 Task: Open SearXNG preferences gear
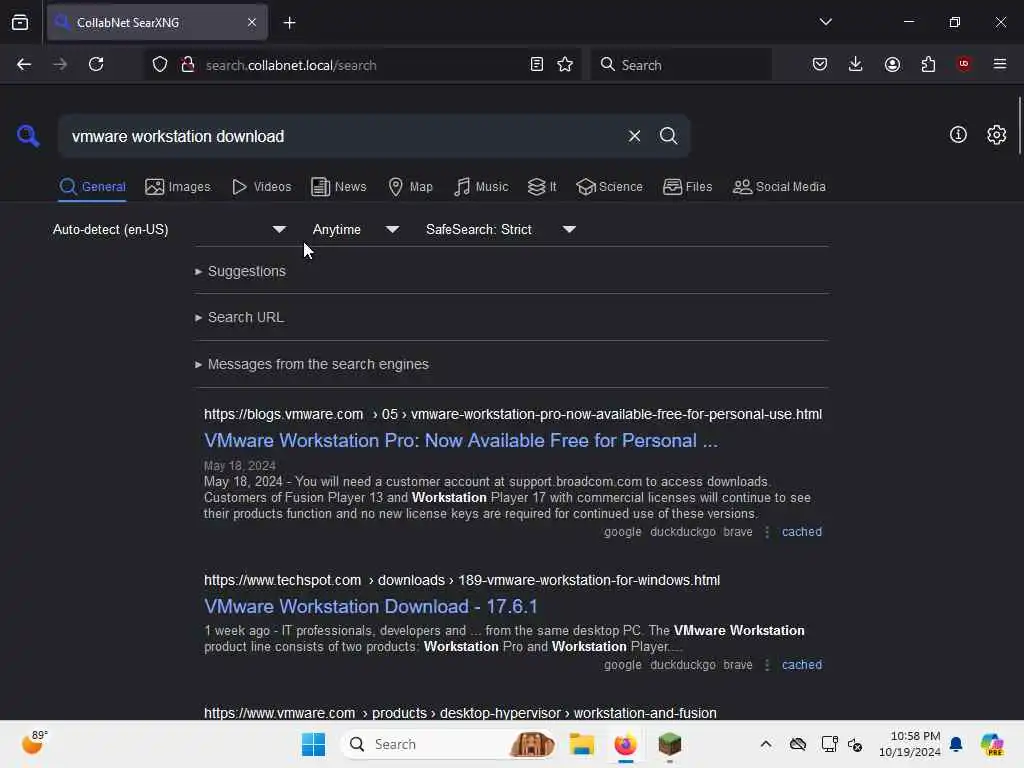coord(996,135)
